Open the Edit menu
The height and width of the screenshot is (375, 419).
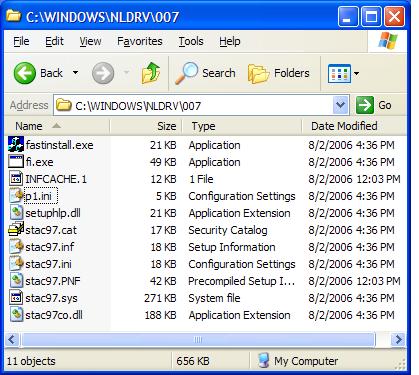tap(54, 41)
